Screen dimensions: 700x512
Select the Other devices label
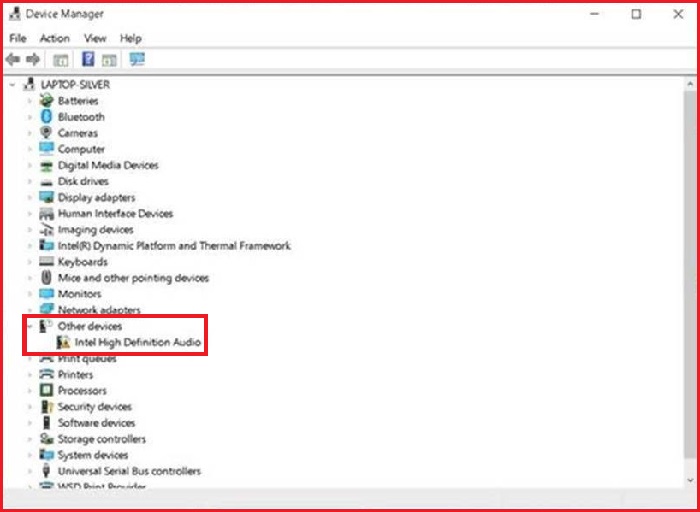[90, 326]
